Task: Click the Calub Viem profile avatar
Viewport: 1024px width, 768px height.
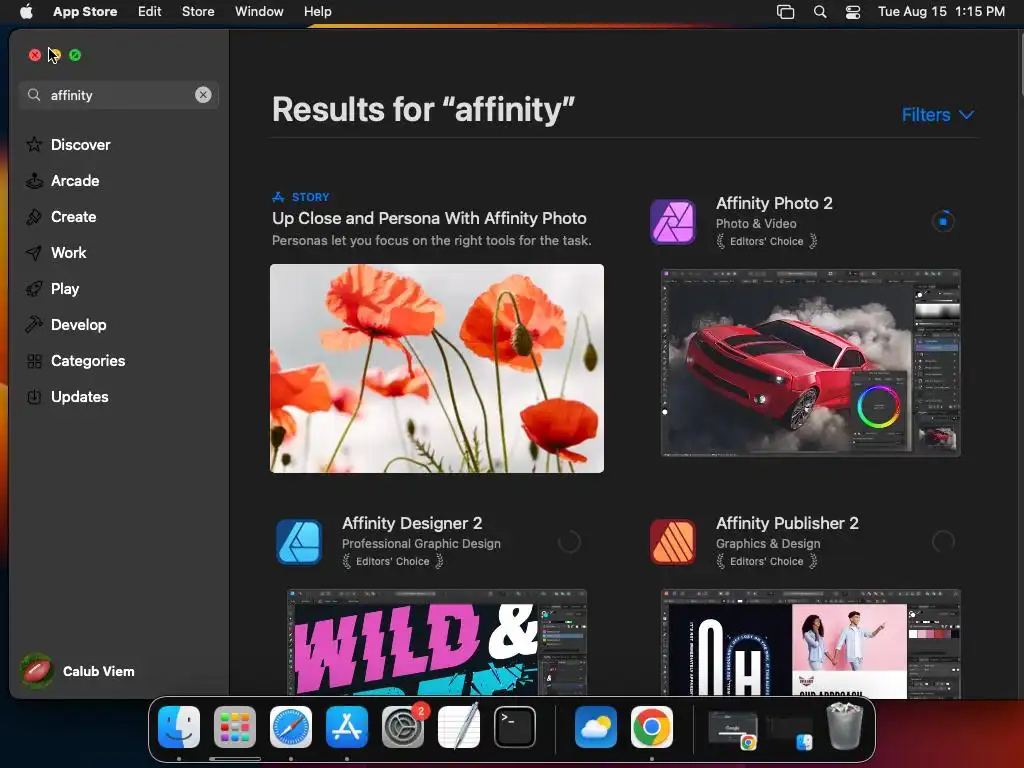Action: point(37,671)
